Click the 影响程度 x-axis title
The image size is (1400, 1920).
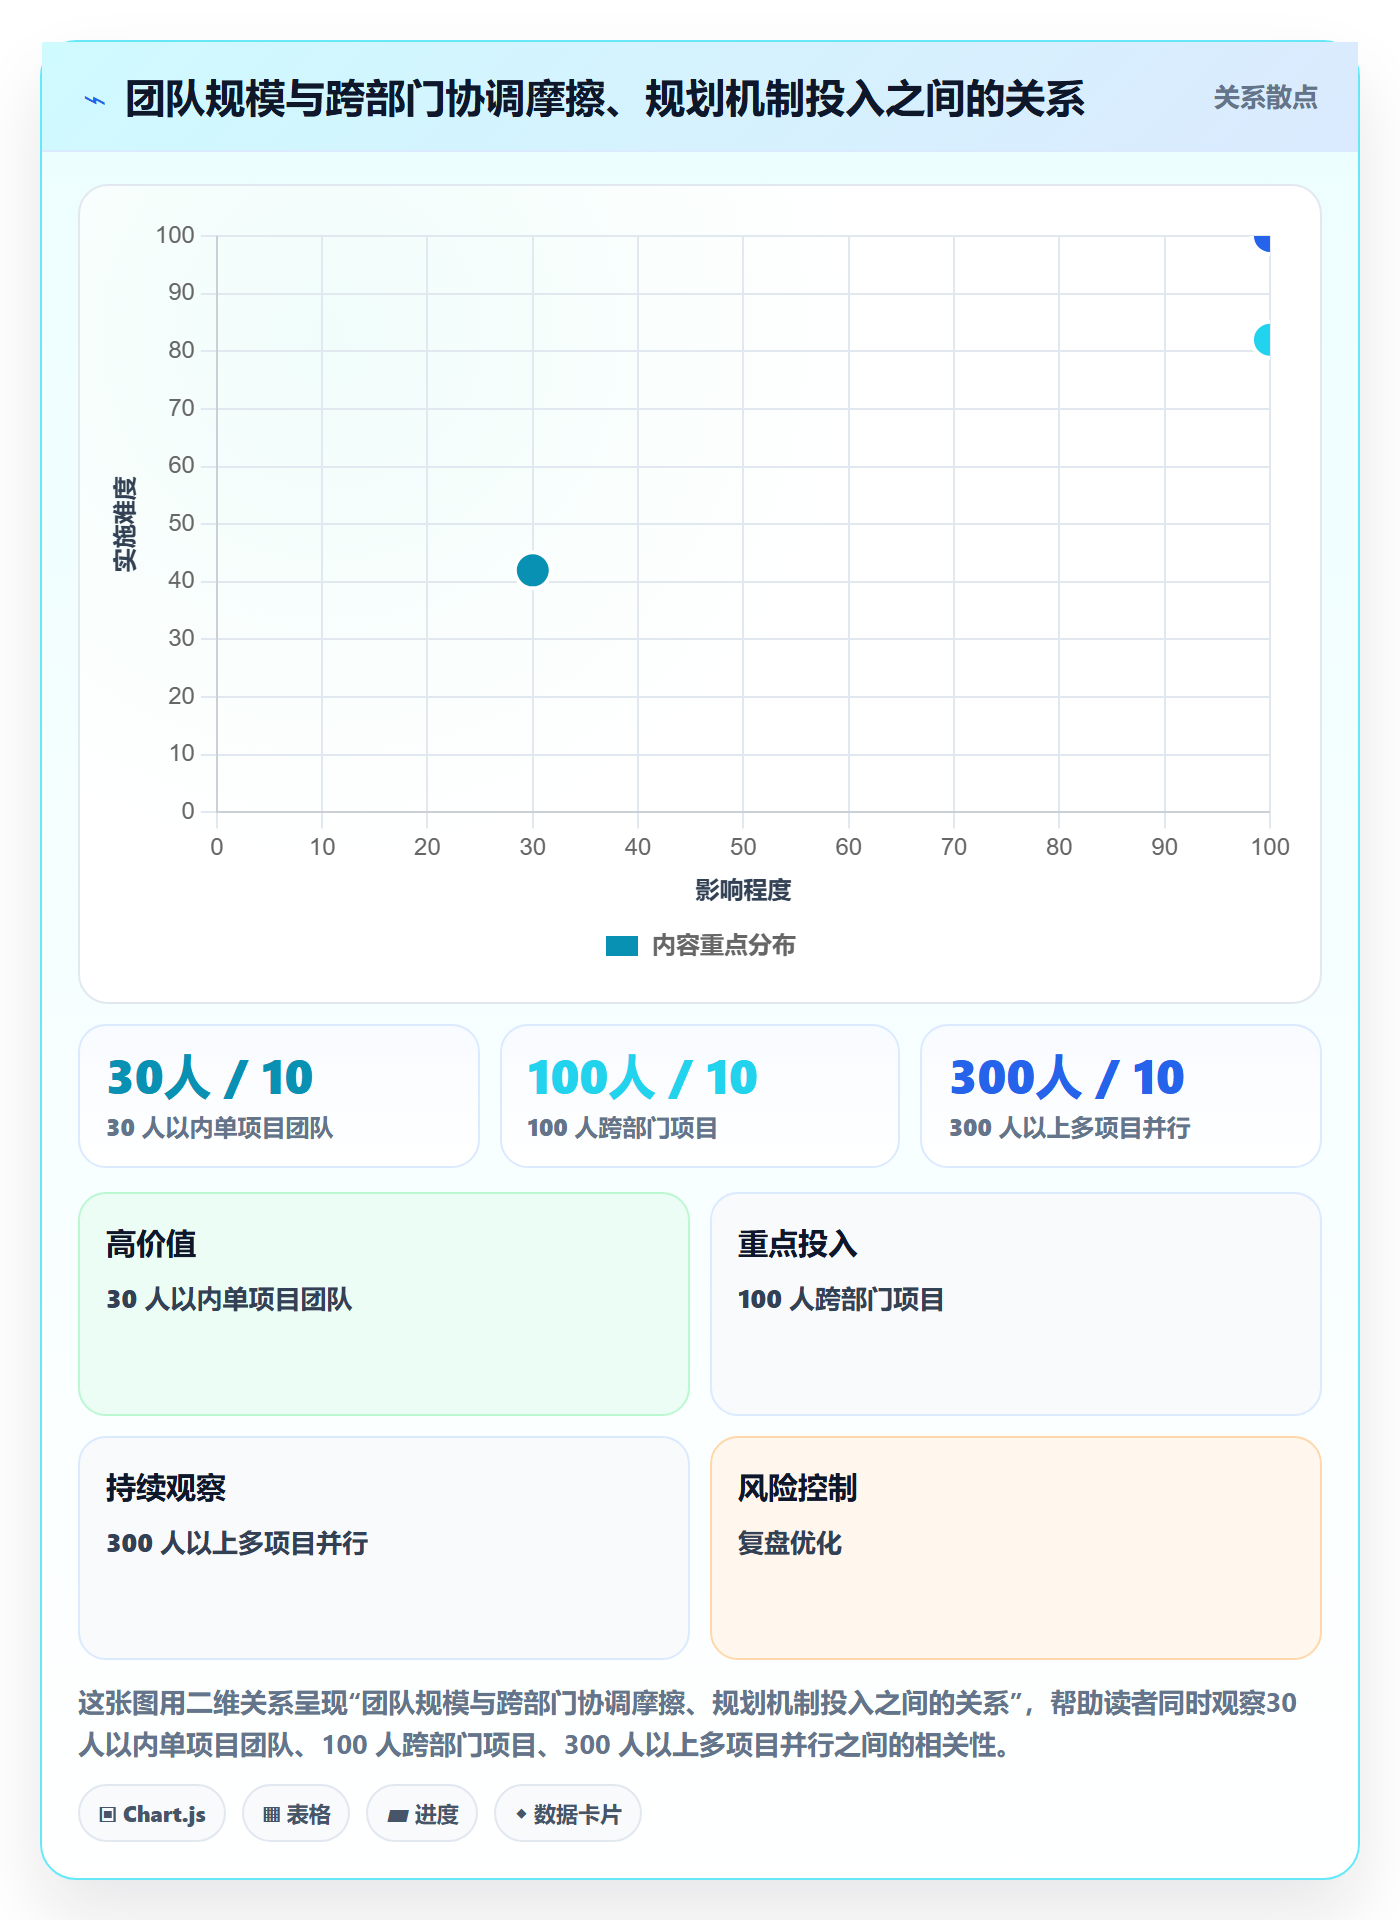point(743,890)
